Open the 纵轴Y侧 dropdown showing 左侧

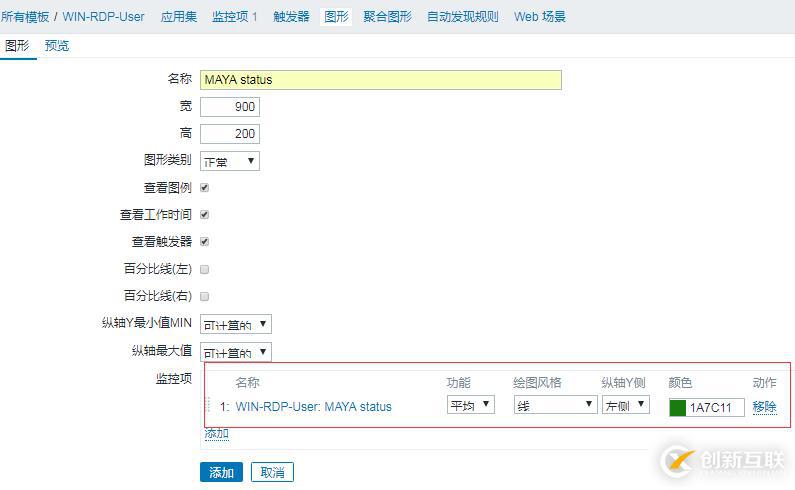click(x=626, y=405)
